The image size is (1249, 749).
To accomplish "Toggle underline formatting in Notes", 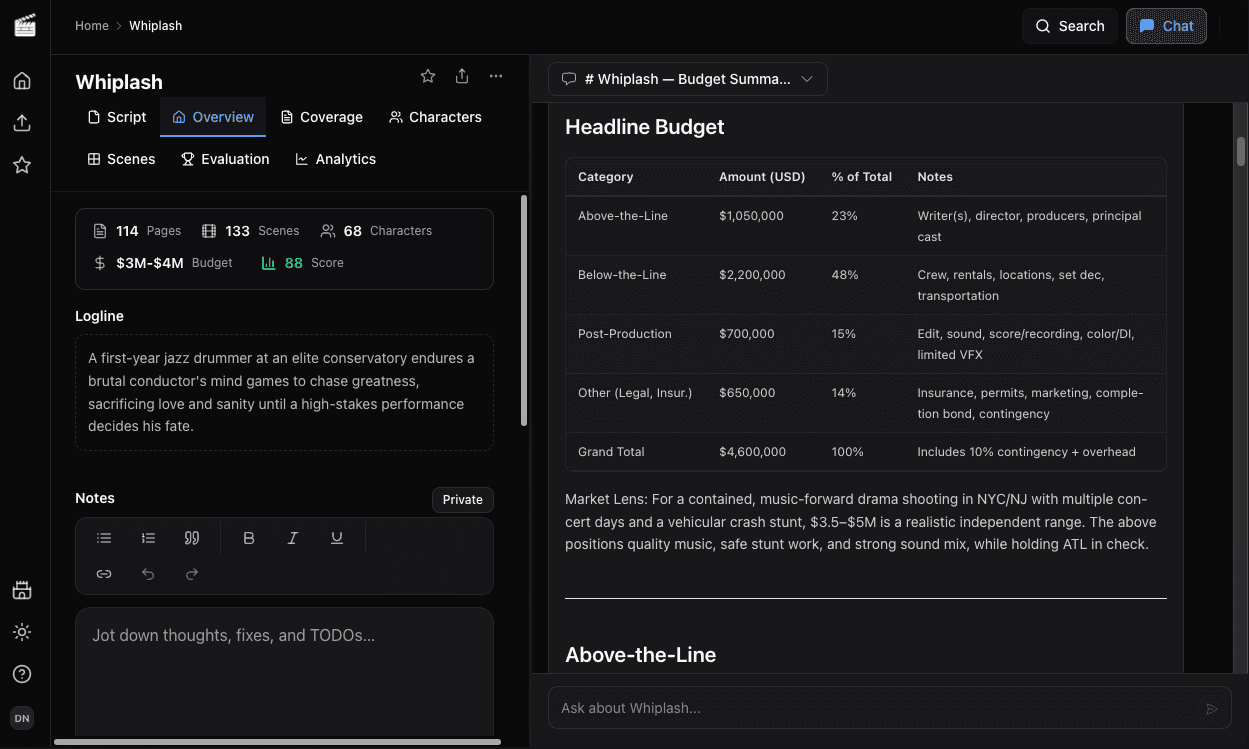I will pyautogui.click(x=337, y=537).
